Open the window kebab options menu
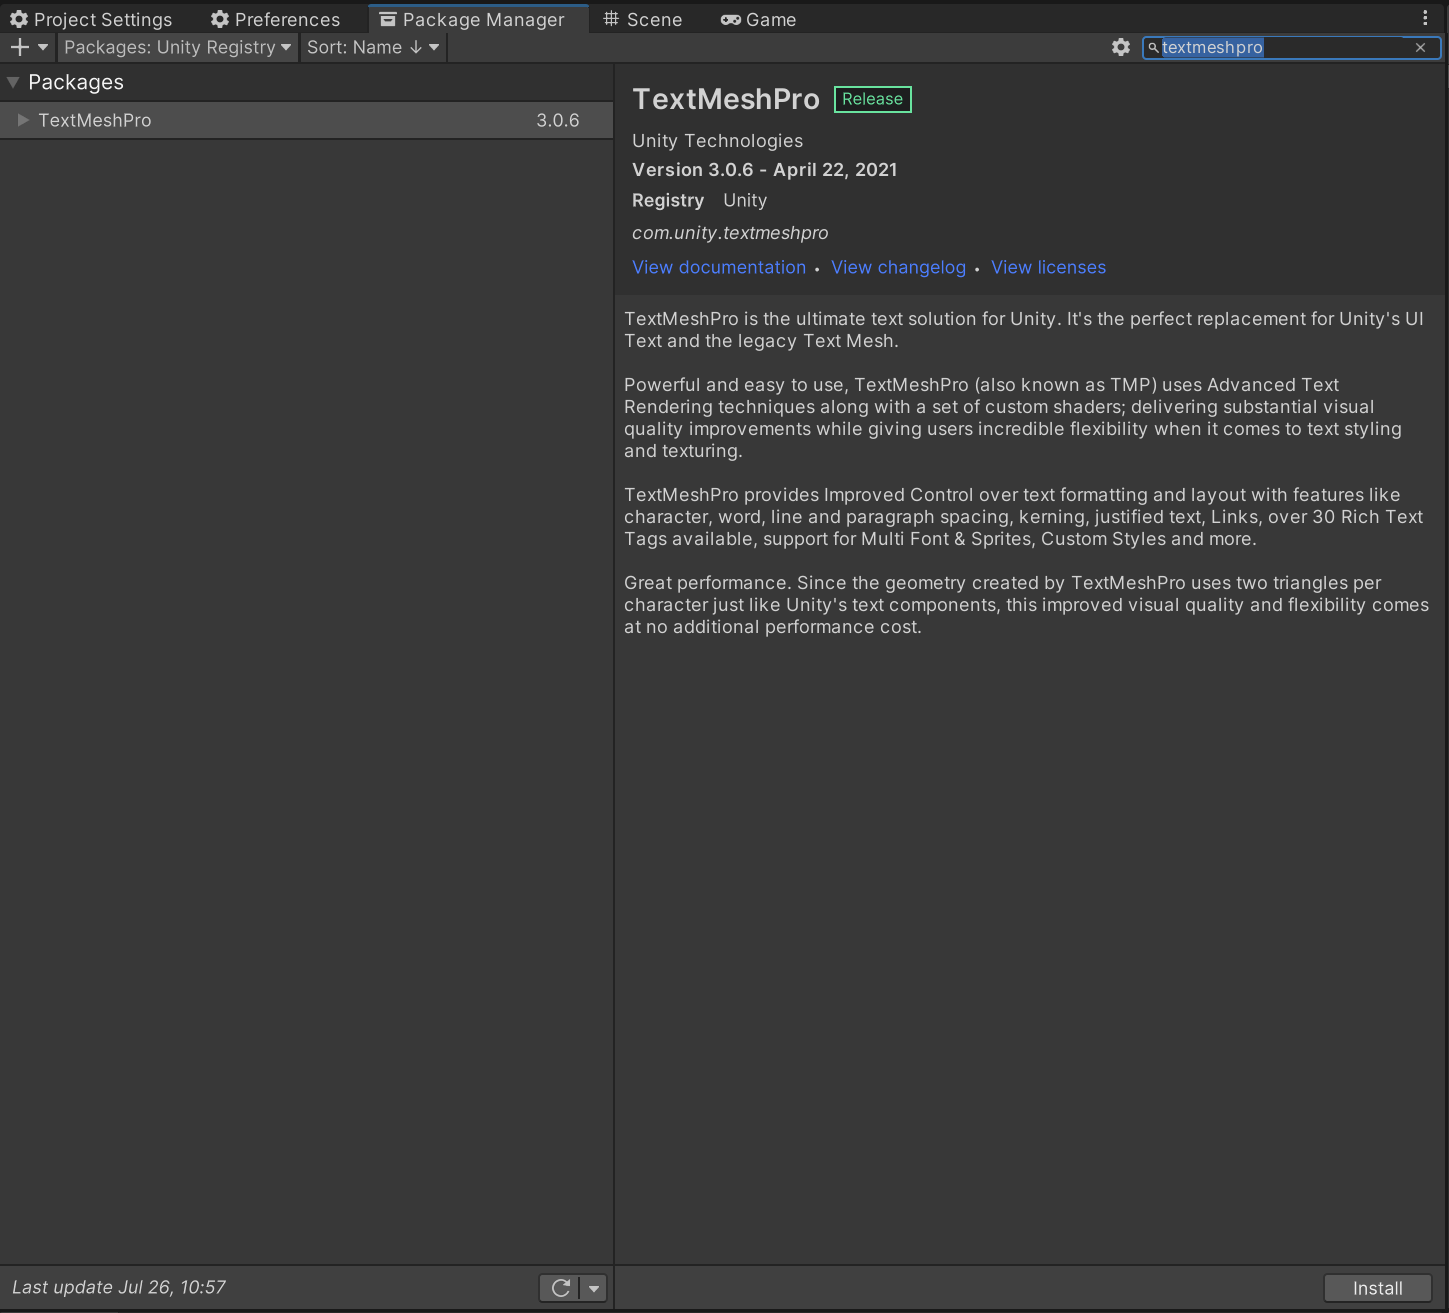Screen dimensions: 1449x1313 click(1425, 18)
